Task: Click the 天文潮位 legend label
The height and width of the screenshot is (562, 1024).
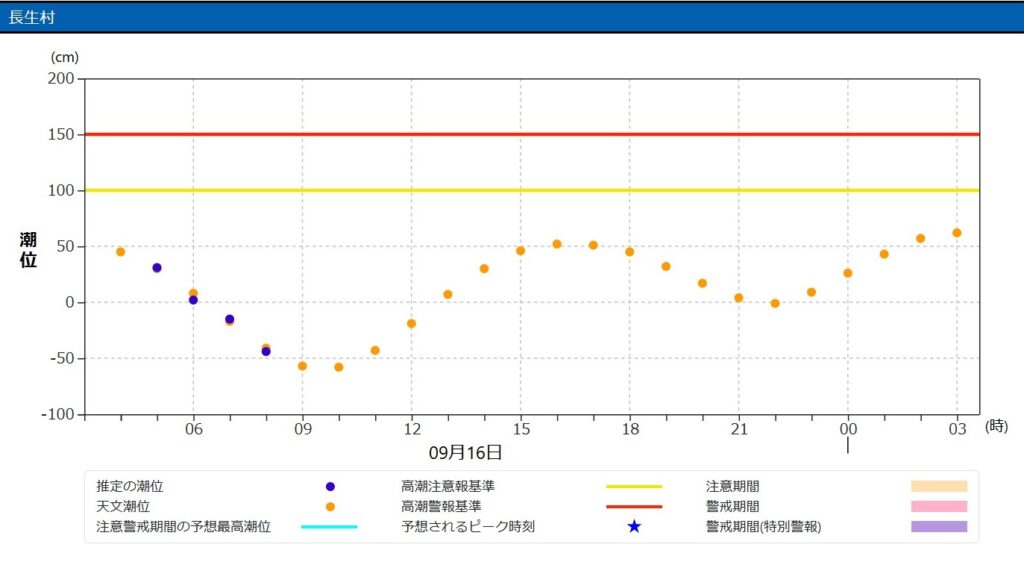Action: [x=123, y=507]
